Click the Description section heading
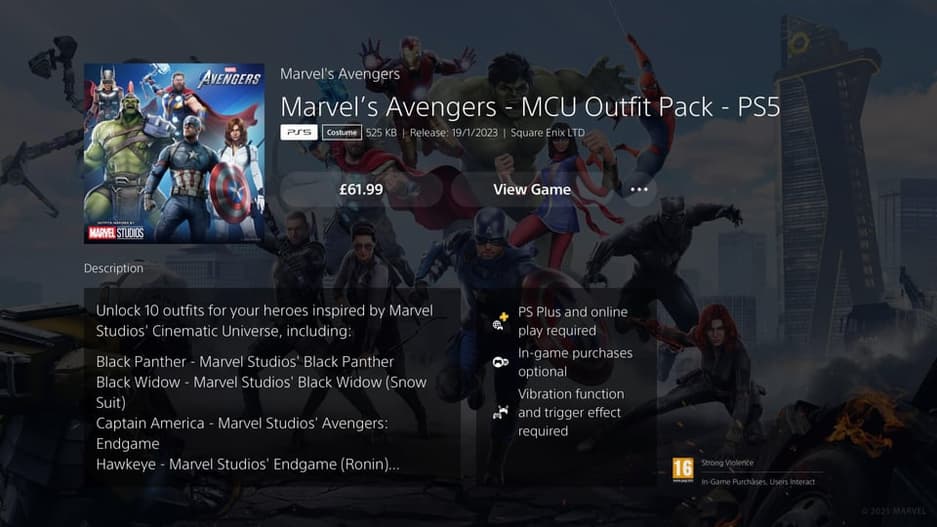937x527 pixels. pyautogui.click(x=114, y=268)
